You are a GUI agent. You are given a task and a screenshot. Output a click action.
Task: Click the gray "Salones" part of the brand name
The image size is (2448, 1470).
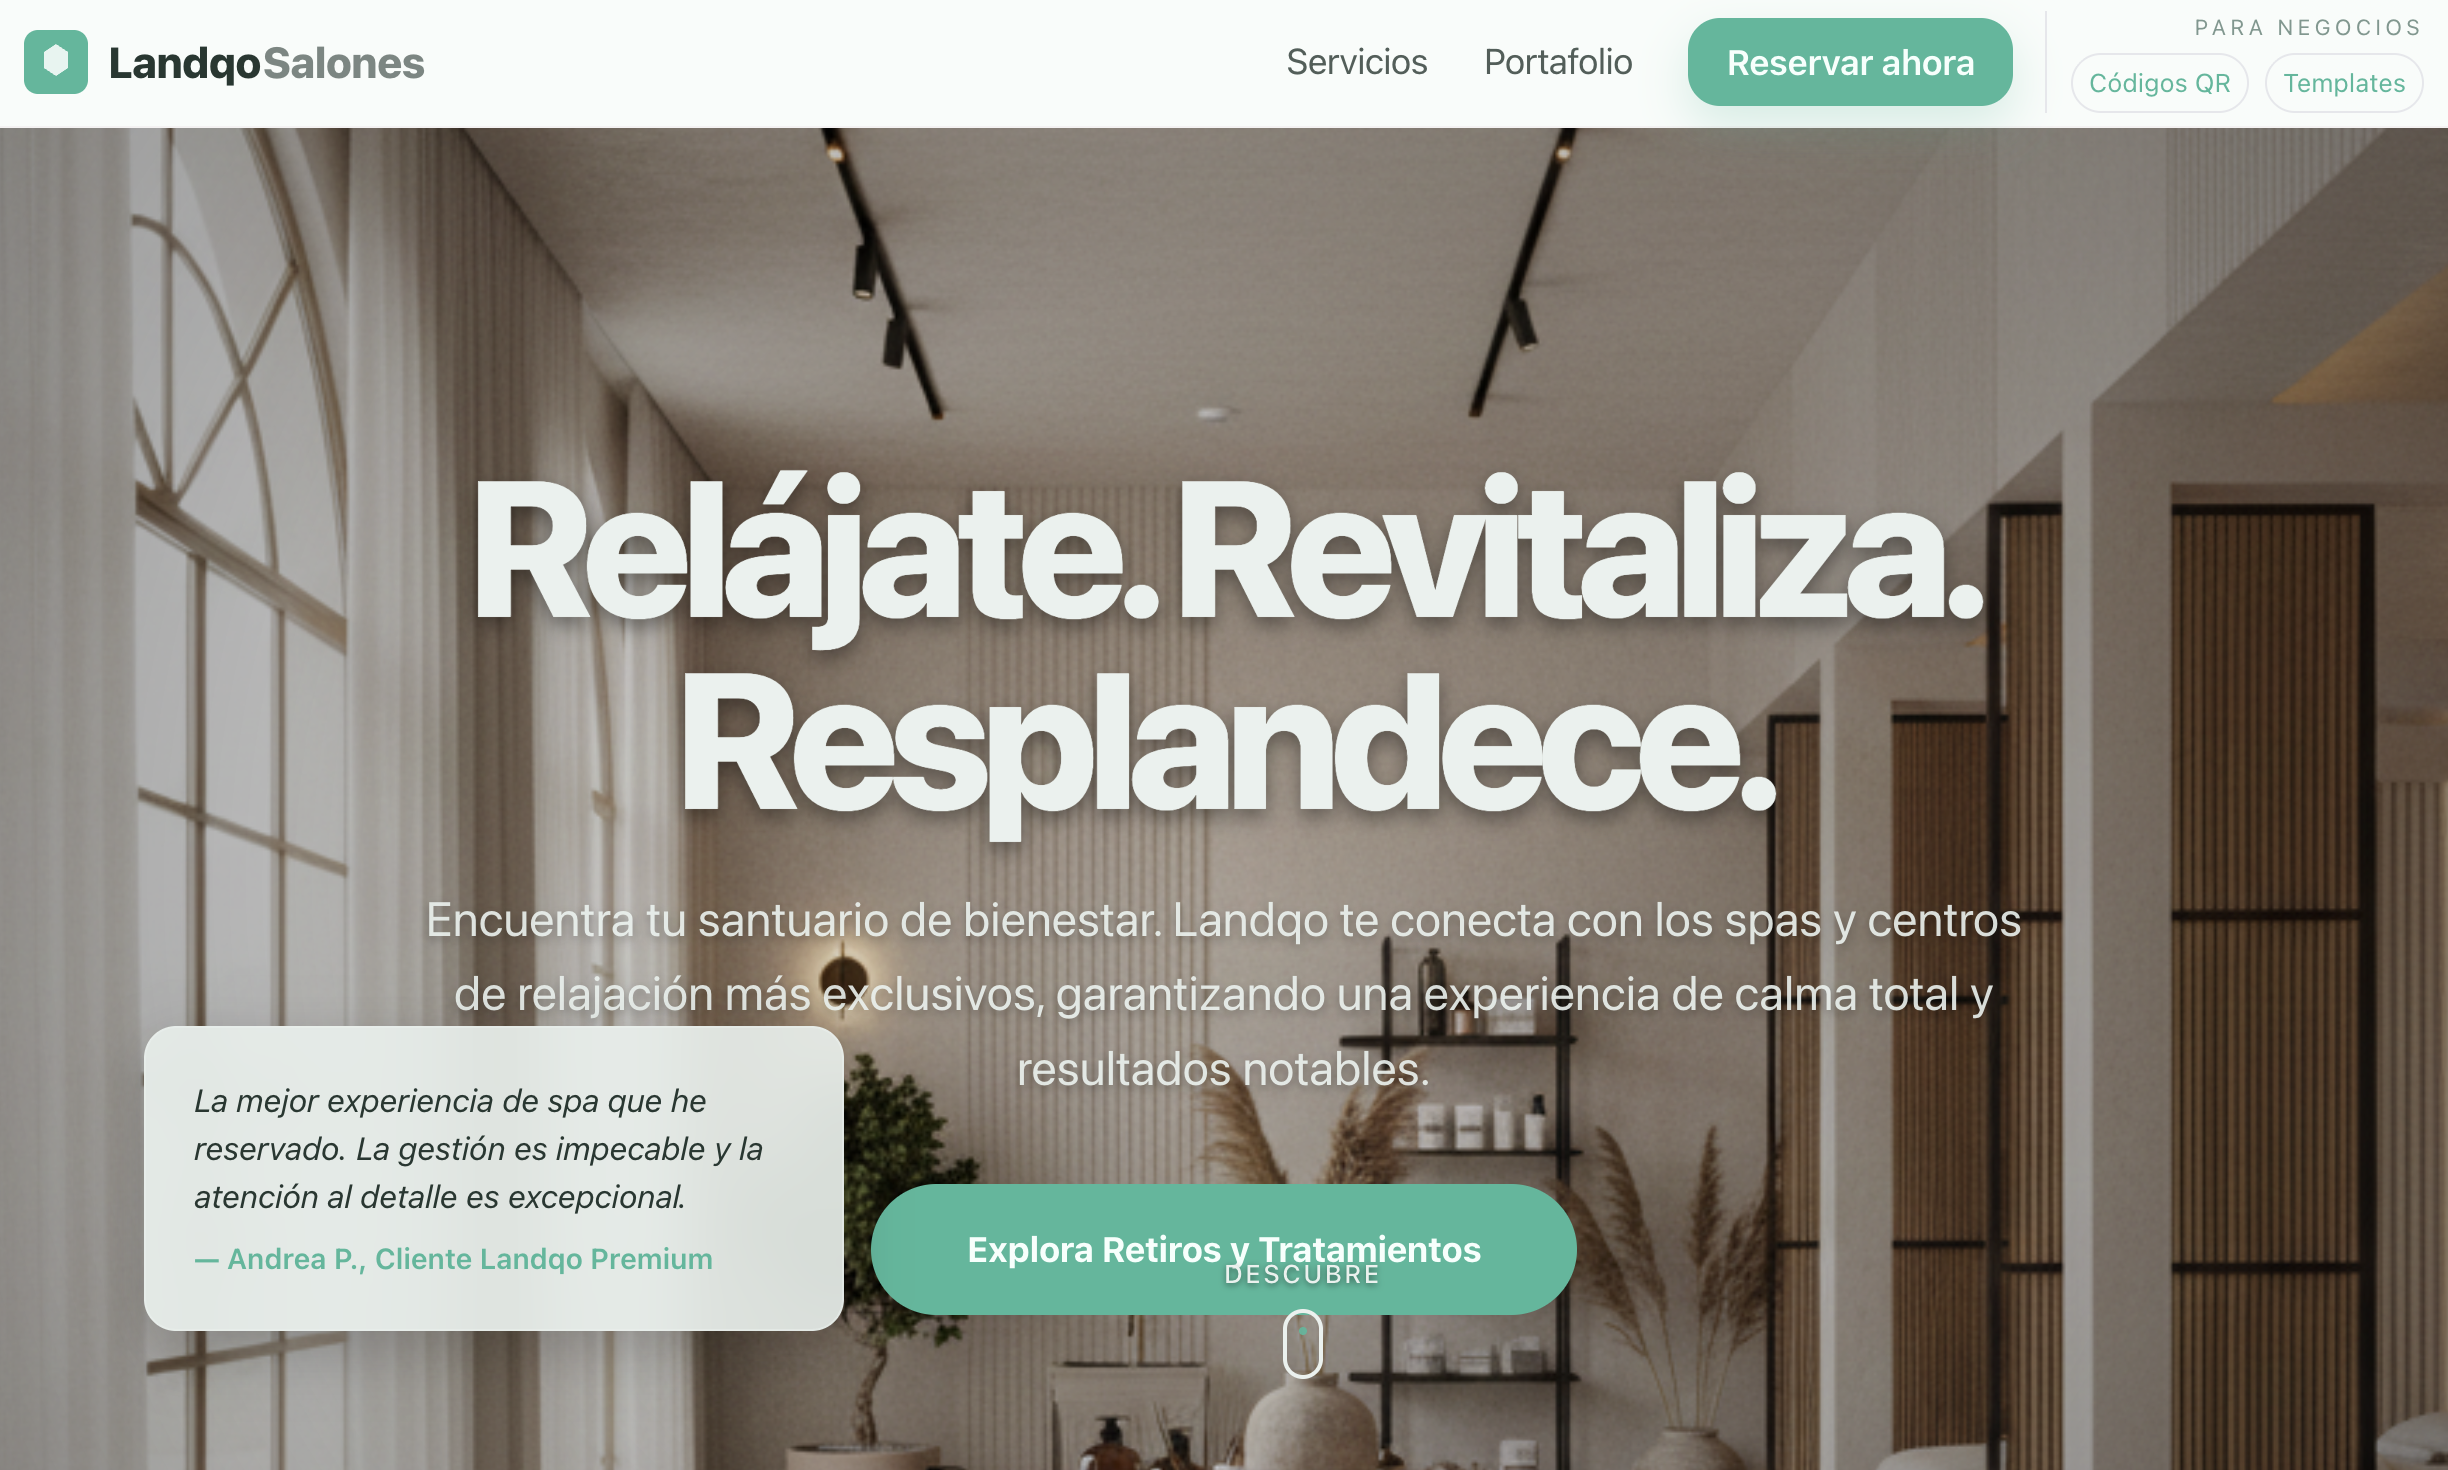344,63
